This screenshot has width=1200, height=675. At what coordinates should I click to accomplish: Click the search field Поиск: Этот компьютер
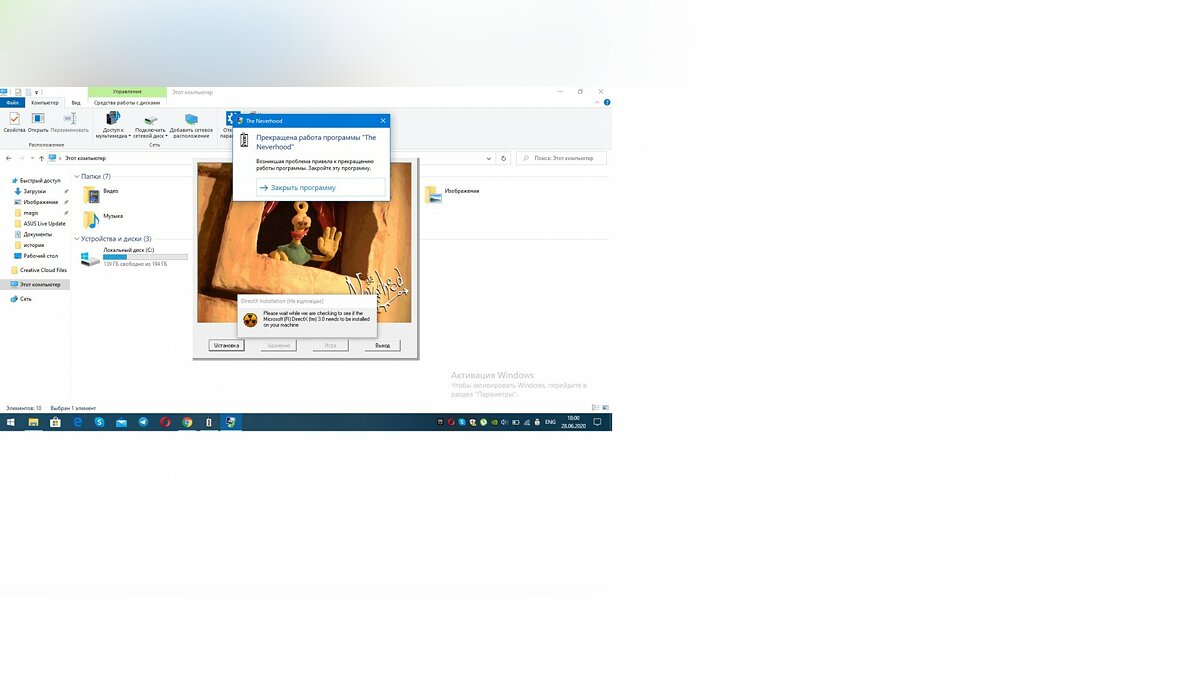pyautogui.click(x=565, y=158)
